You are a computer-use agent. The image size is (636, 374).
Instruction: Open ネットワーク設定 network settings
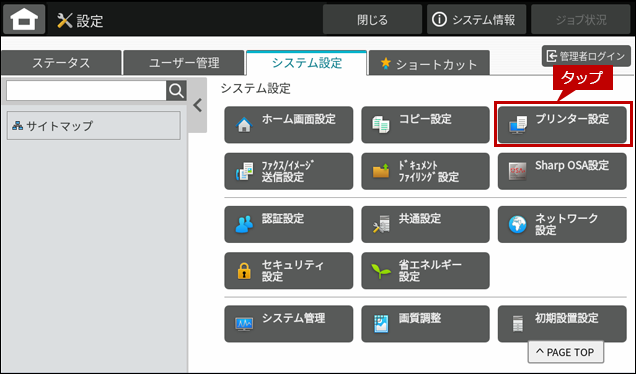point(562,224)
